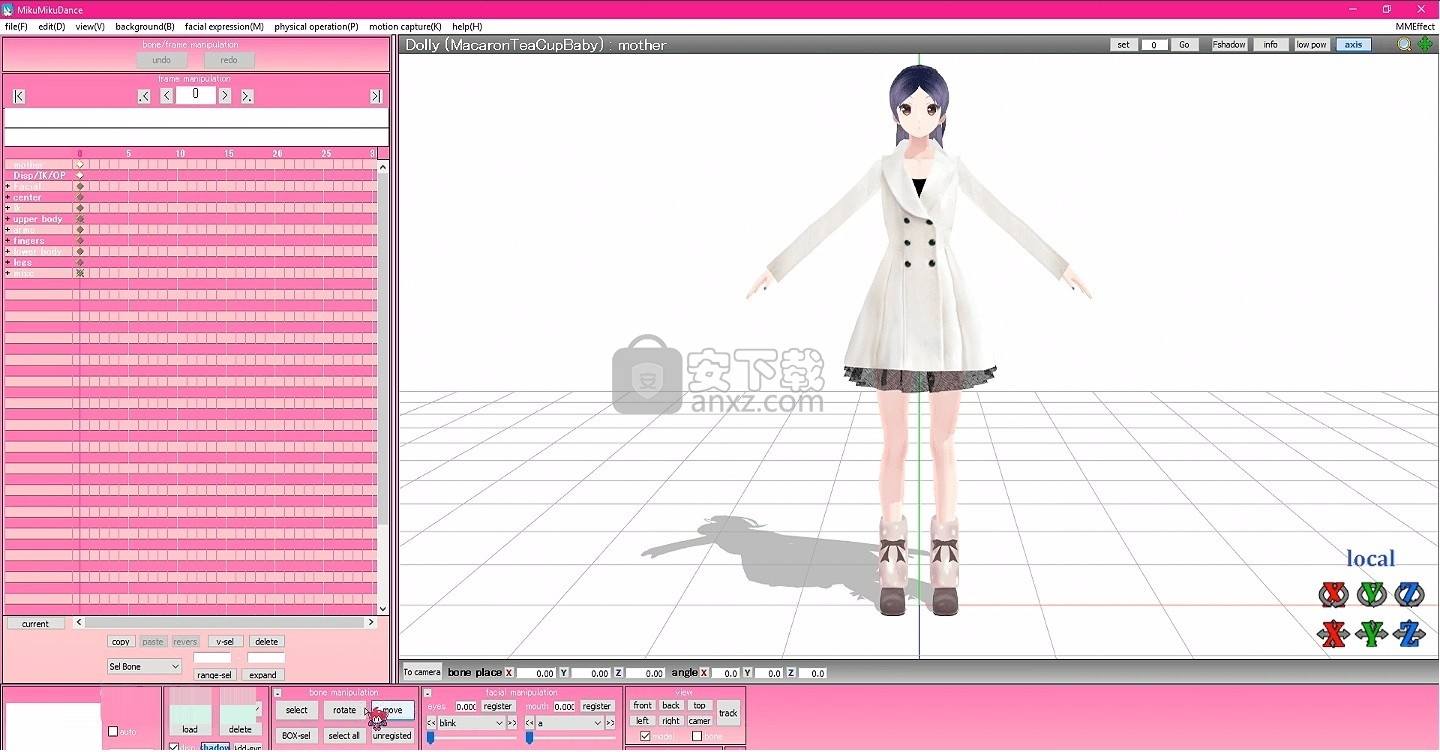The image size is (1440, 752).
Task: Jump to the last frame
Action: [376, 96]
